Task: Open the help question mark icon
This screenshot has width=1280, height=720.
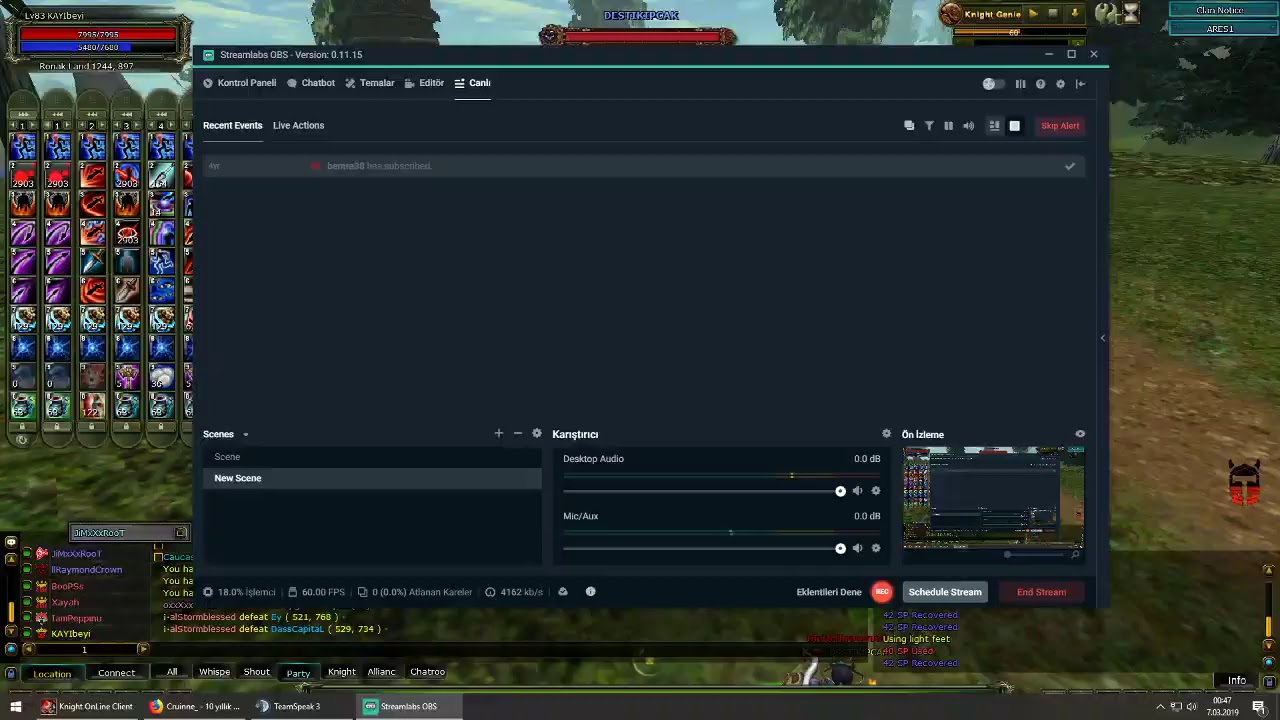Action: 1040,84
